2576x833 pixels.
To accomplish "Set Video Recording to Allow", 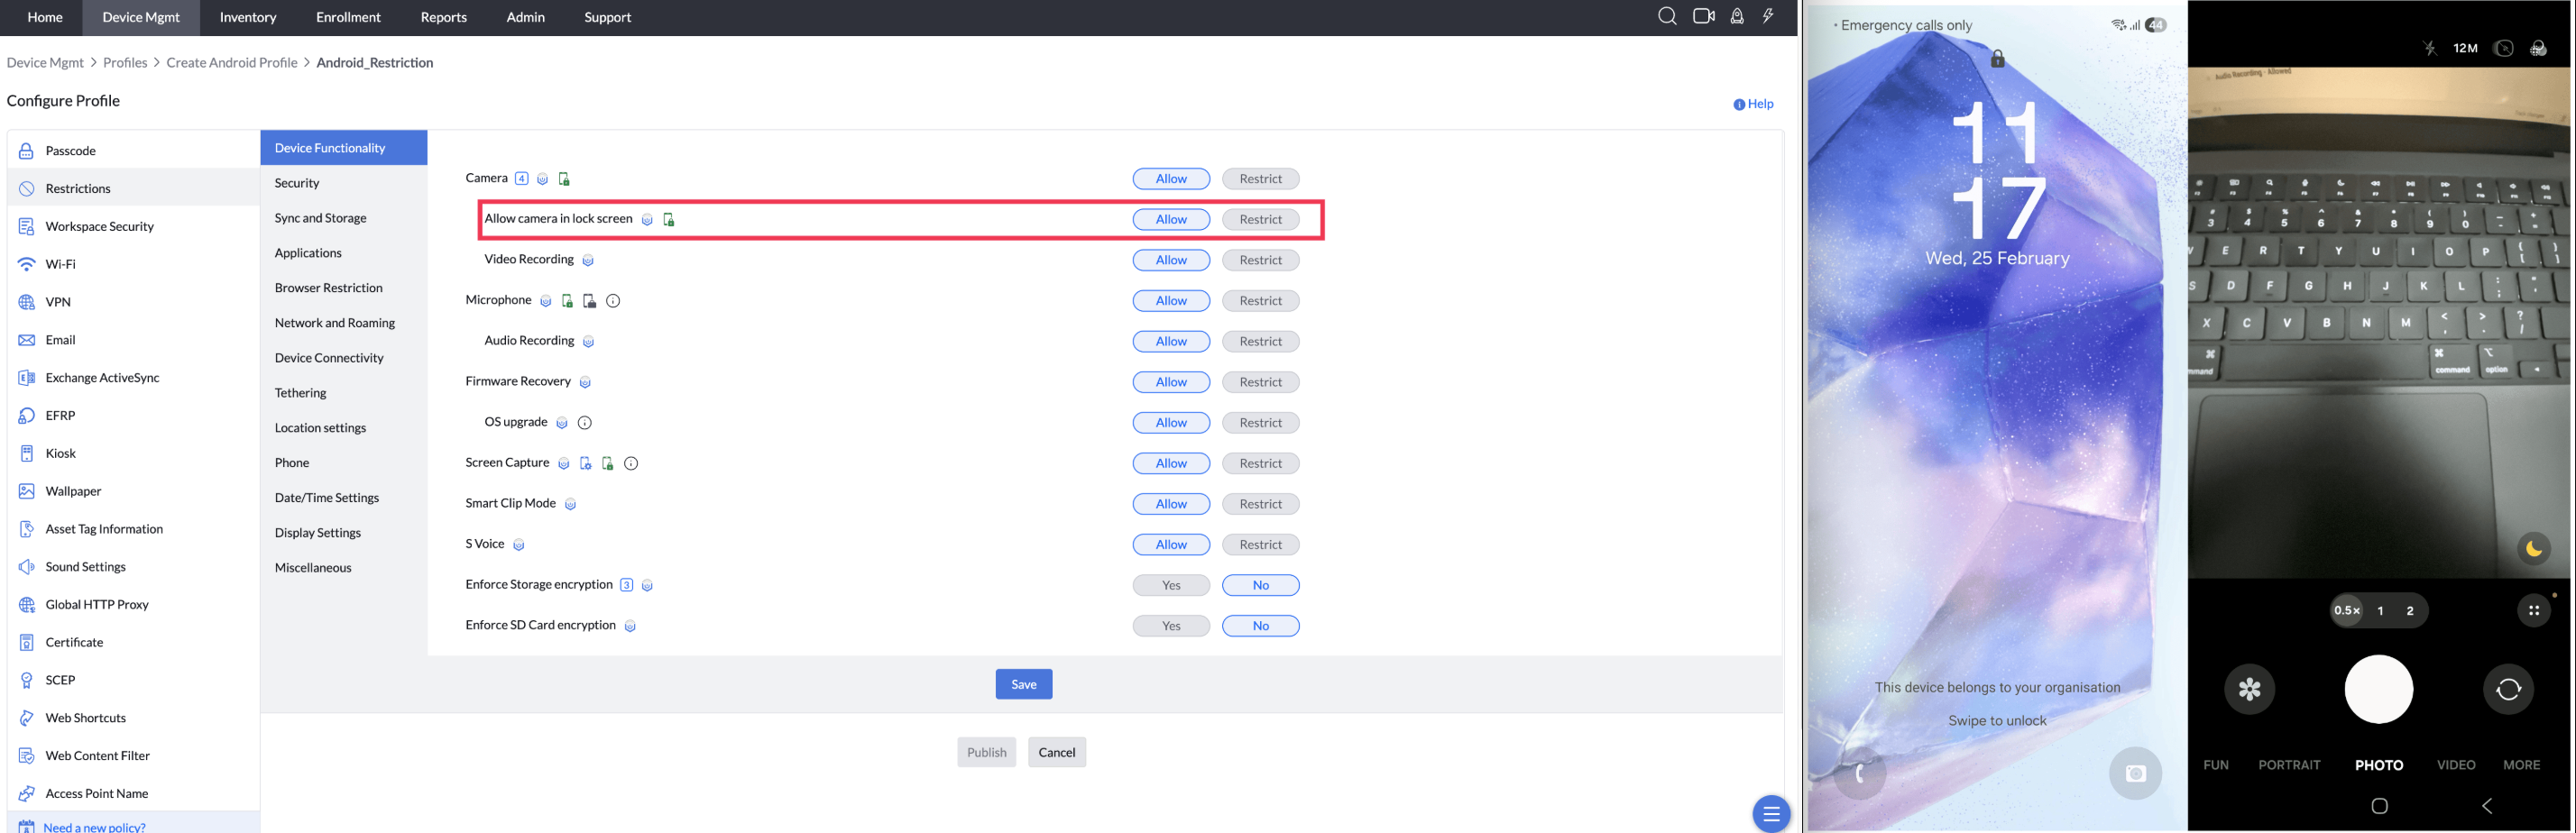I will point(1171,260).
